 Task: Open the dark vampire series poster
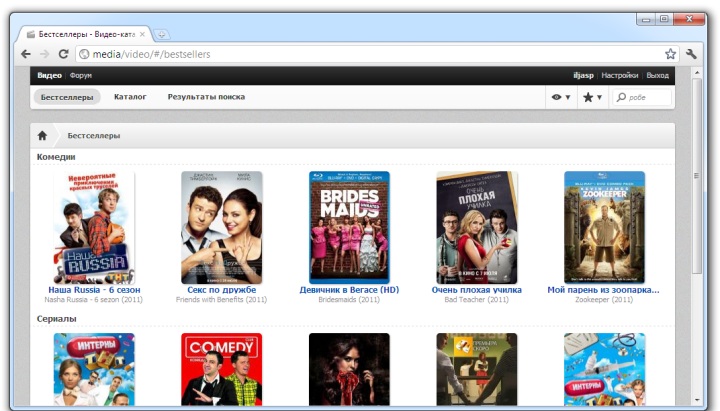pyautogui.click(x=349, y=369)
